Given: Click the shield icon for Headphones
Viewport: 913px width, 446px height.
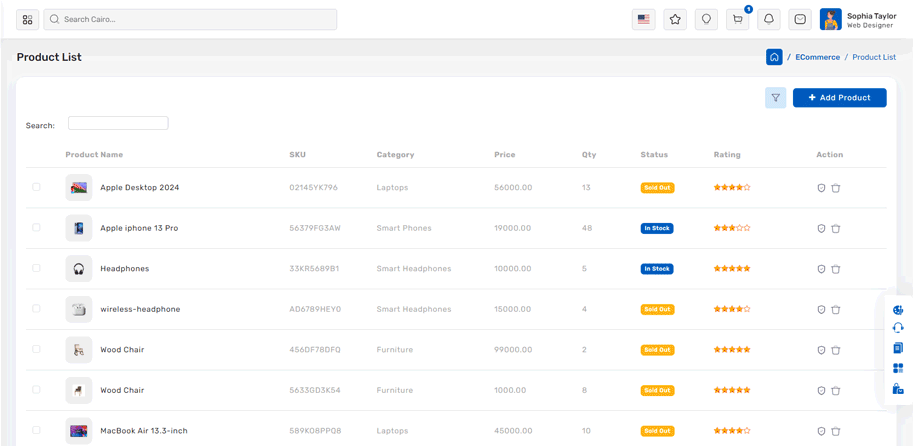Looking at the screenshot, I should tap(821, 269).
